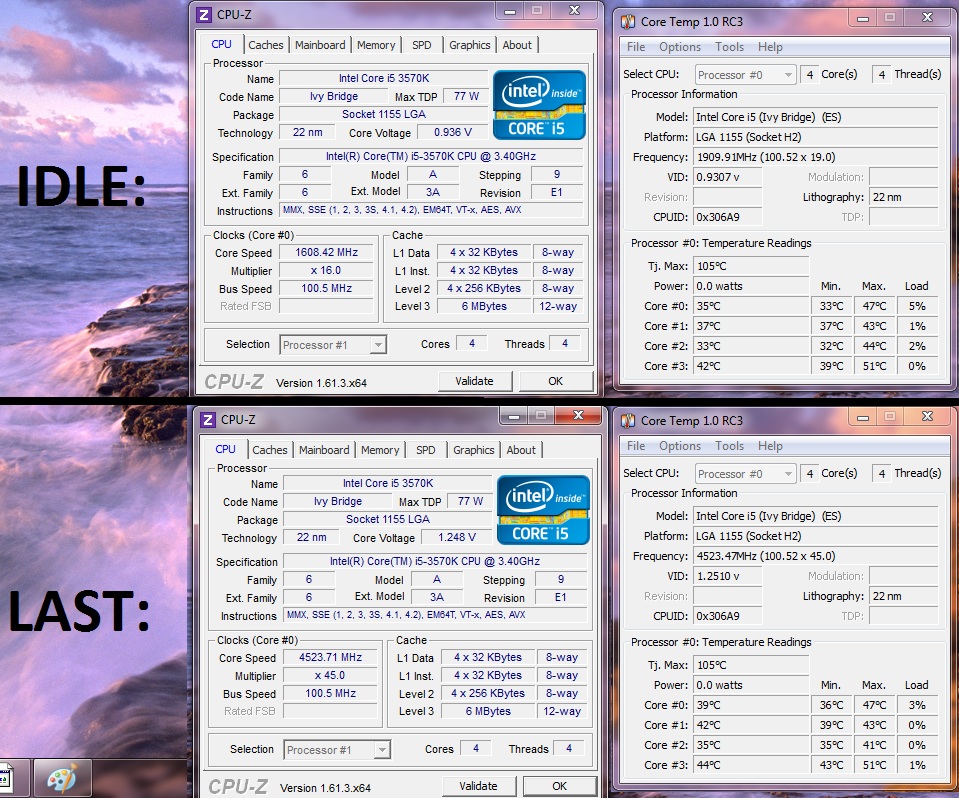Screen dimensions: 959x798
Task: Open the Tools menu in the IDLE Core Temp window
Action: [730, 47]
